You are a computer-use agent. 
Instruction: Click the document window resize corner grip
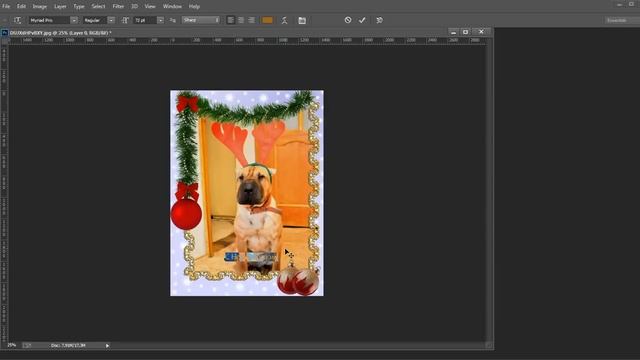489,345
